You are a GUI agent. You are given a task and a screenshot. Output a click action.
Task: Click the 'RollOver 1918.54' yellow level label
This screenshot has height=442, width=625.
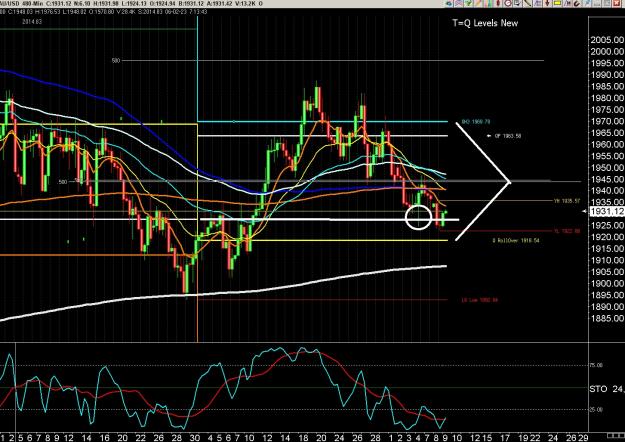(517, 241)
